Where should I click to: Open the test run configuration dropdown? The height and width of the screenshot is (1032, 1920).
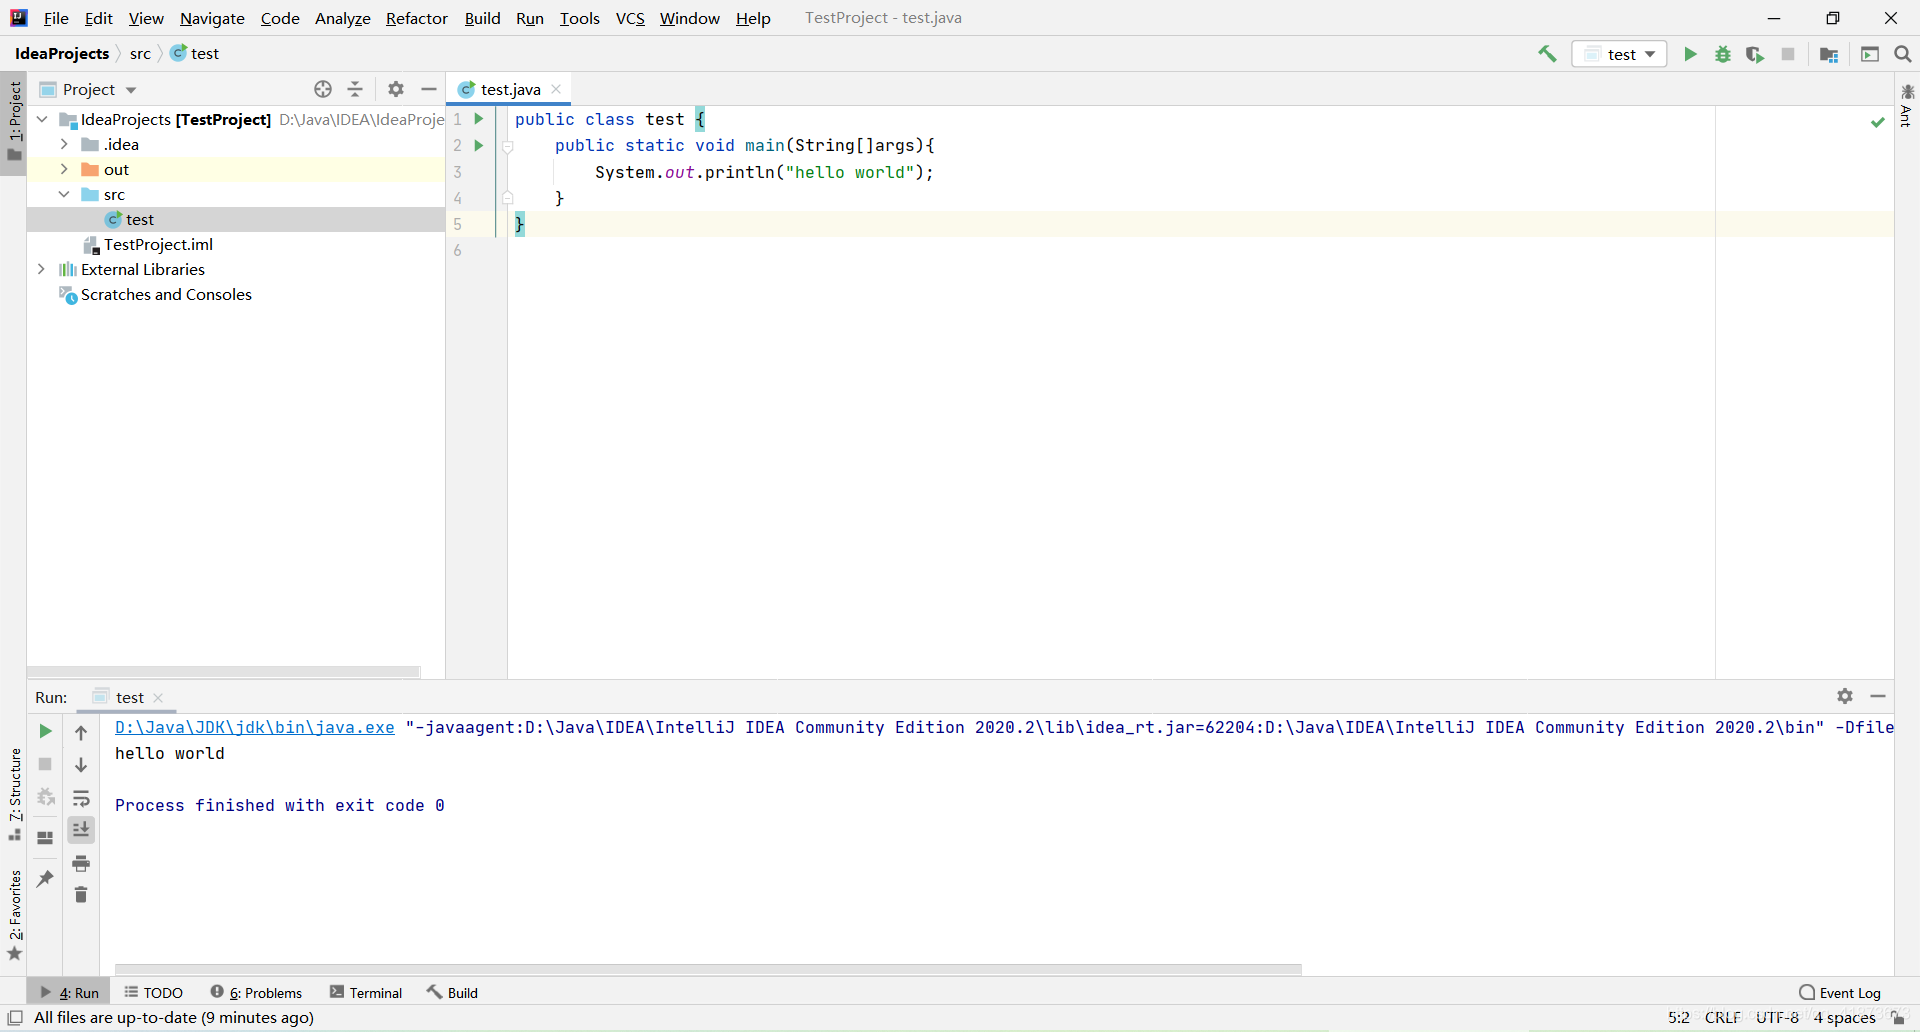[1620, 54]
